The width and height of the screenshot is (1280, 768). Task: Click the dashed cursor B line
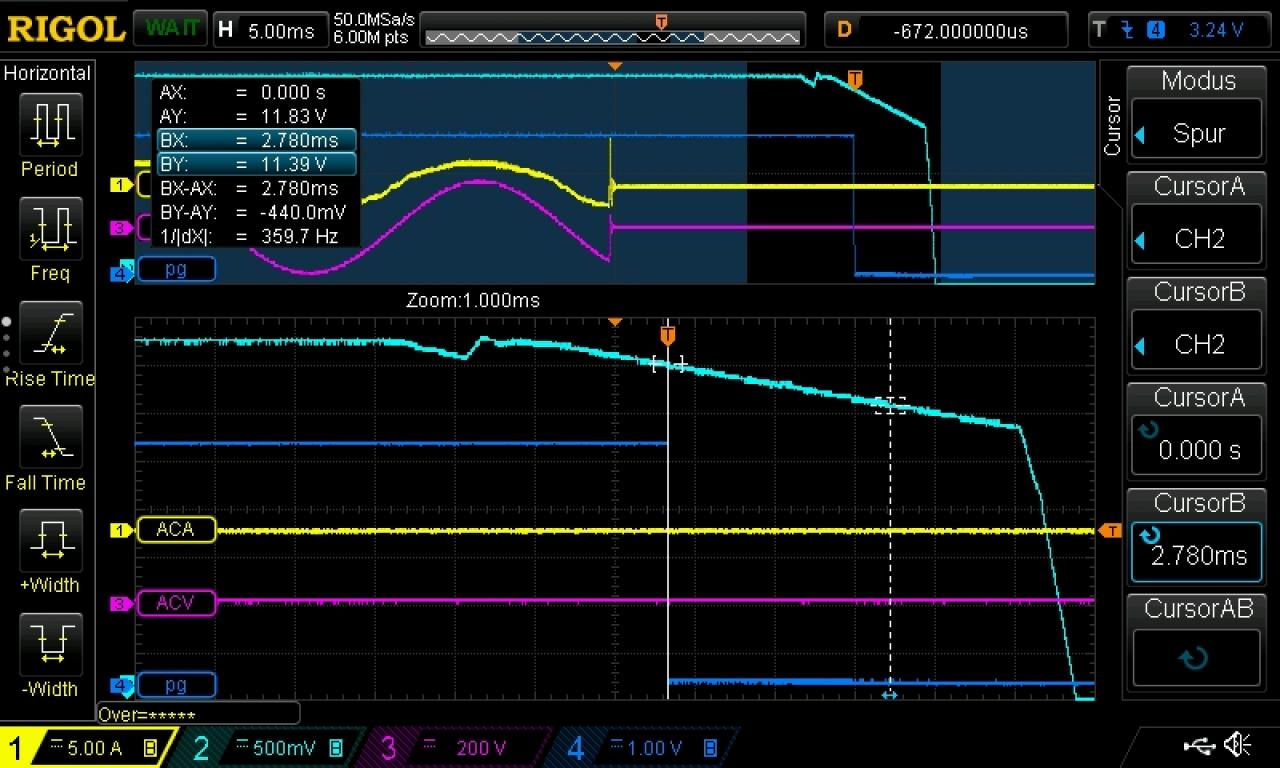coord(890,520)
